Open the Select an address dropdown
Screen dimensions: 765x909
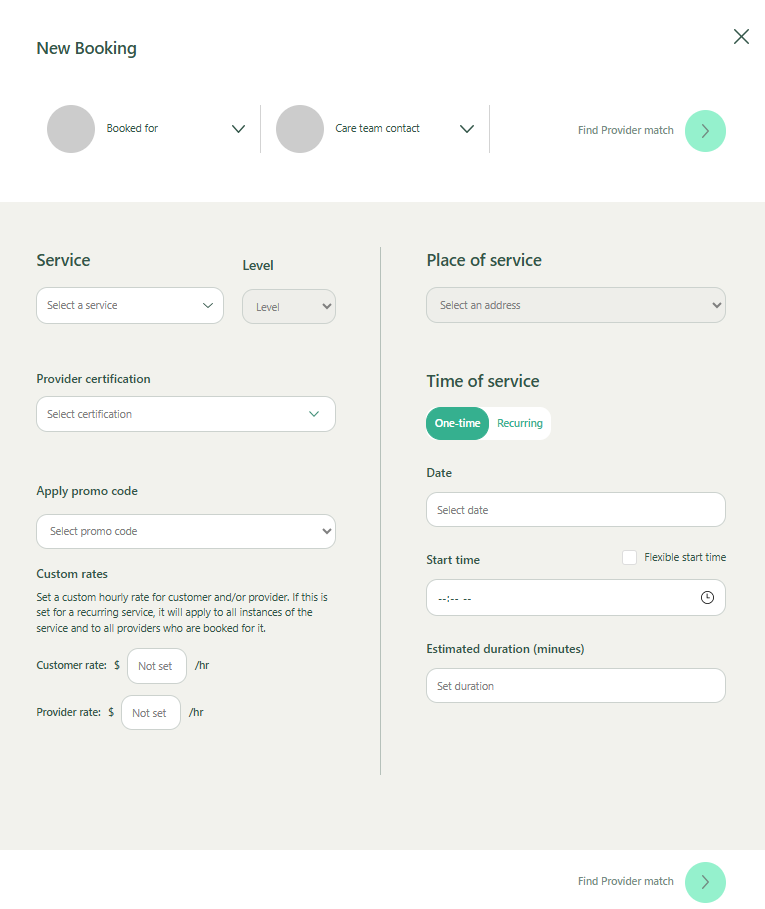click(x=576, y=306)
